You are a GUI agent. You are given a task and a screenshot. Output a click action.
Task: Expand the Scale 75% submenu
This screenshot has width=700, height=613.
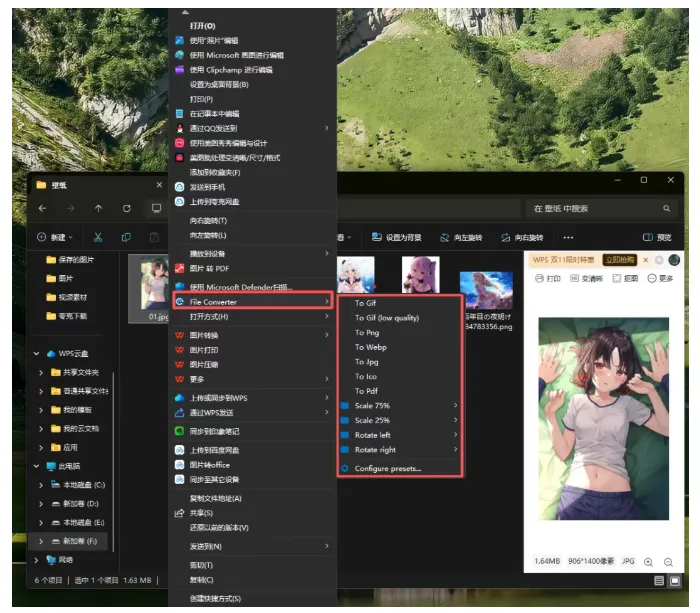tap(400, 405)
